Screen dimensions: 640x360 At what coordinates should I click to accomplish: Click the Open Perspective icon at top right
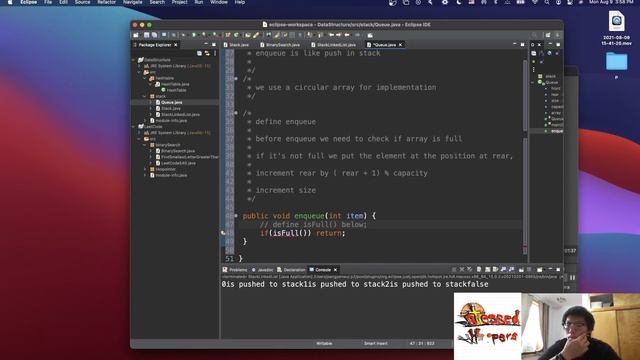pyautogui.click(x=548, y=35)
